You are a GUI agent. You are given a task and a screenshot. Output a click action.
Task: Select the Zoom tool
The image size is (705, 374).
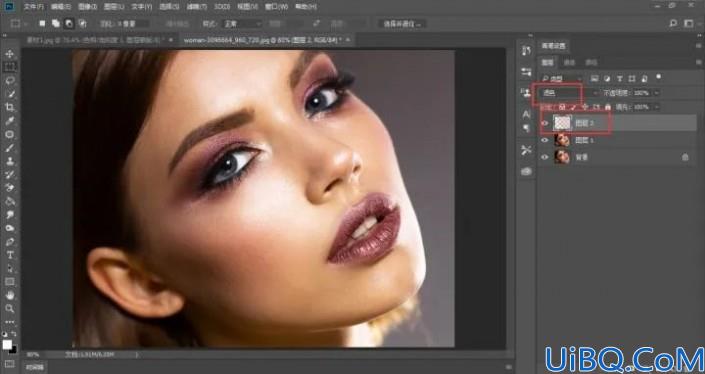coord(9,308)
